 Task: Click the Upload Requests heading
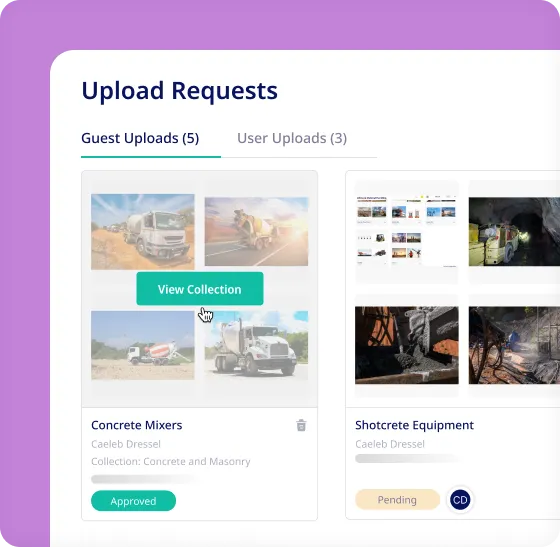[180, 91]
